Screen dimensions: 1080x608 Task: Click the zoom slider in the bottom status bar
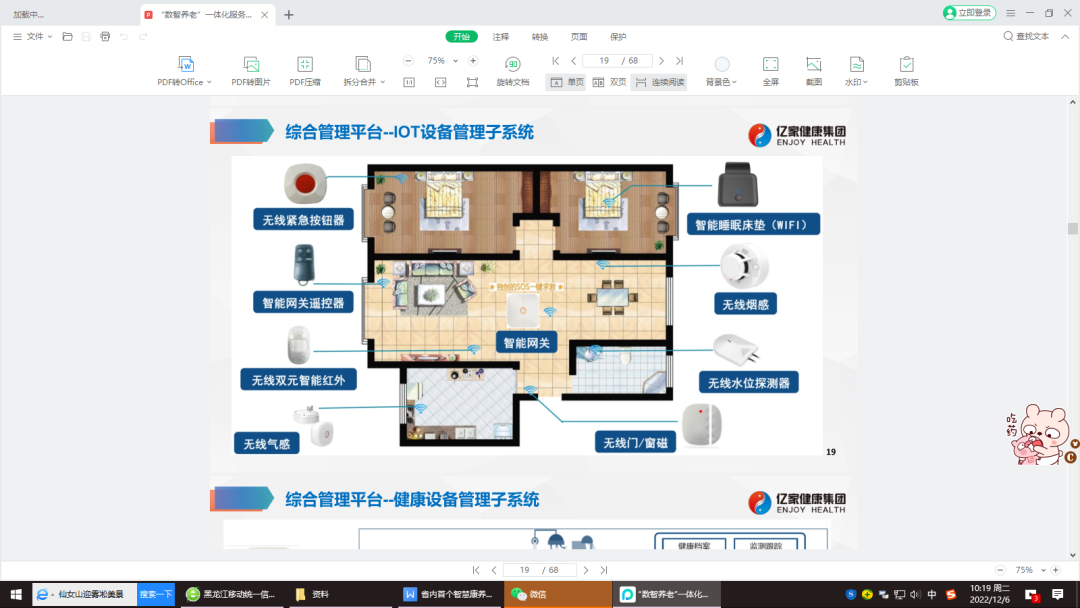1025,570
